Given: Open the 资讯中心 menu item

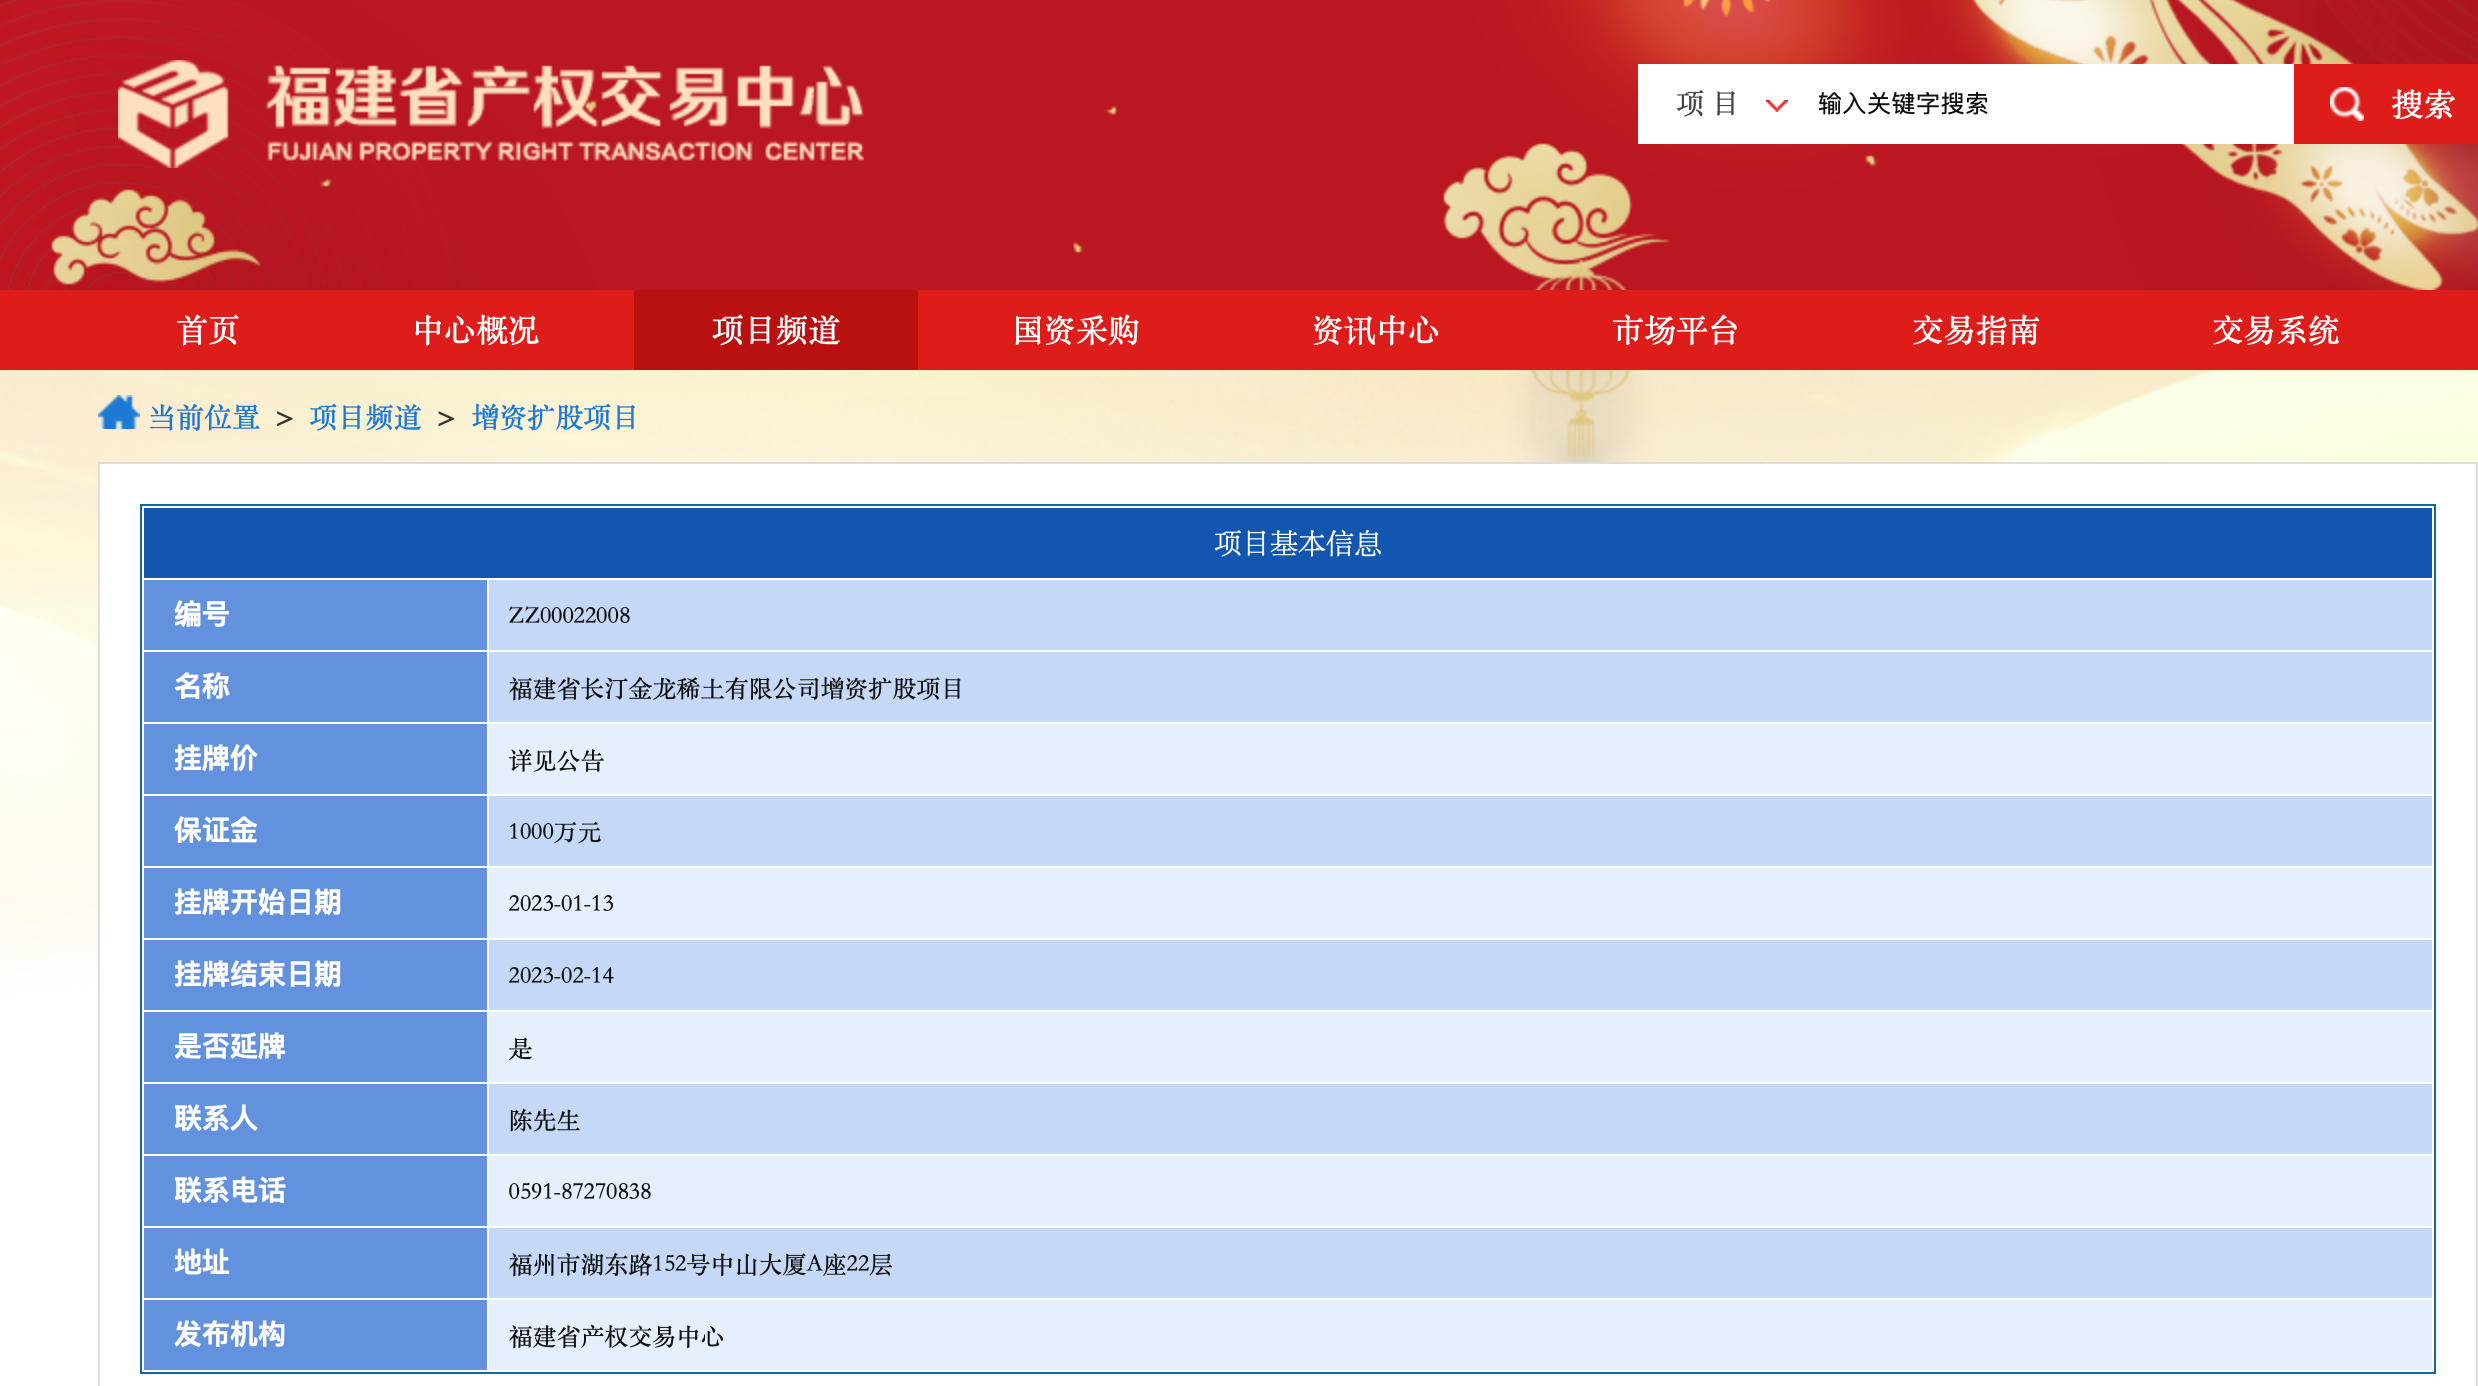Looking at the screenshot, I should tap(1375, 330).
